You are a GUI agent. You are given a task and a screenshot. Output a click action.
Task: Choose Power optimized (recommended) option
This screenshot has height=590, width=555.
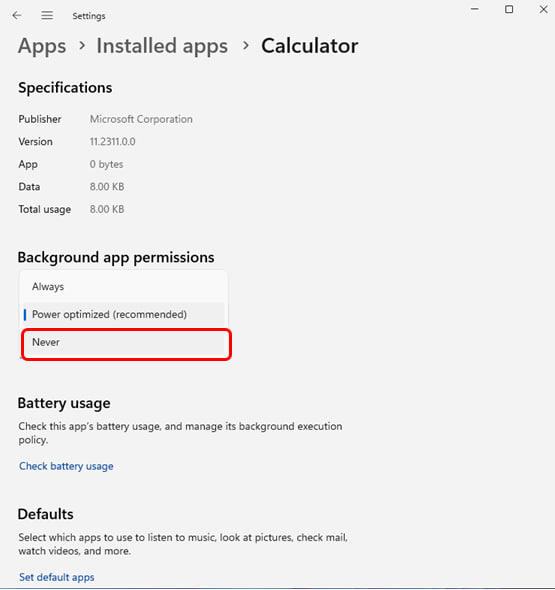point(124,315)
